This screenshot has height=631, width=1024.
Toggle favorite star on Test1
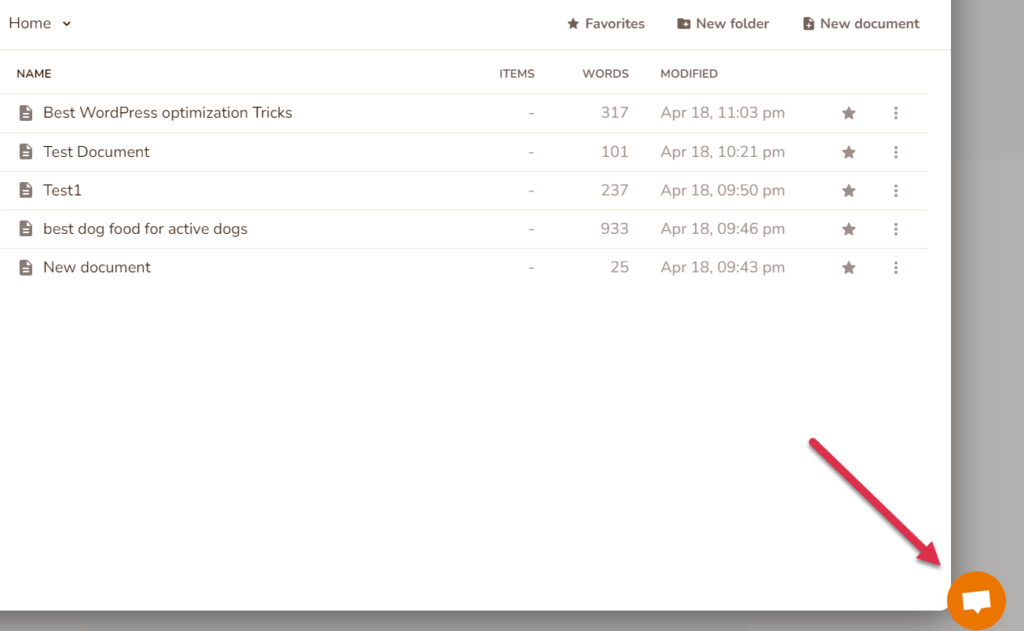[x=849, y=190]
